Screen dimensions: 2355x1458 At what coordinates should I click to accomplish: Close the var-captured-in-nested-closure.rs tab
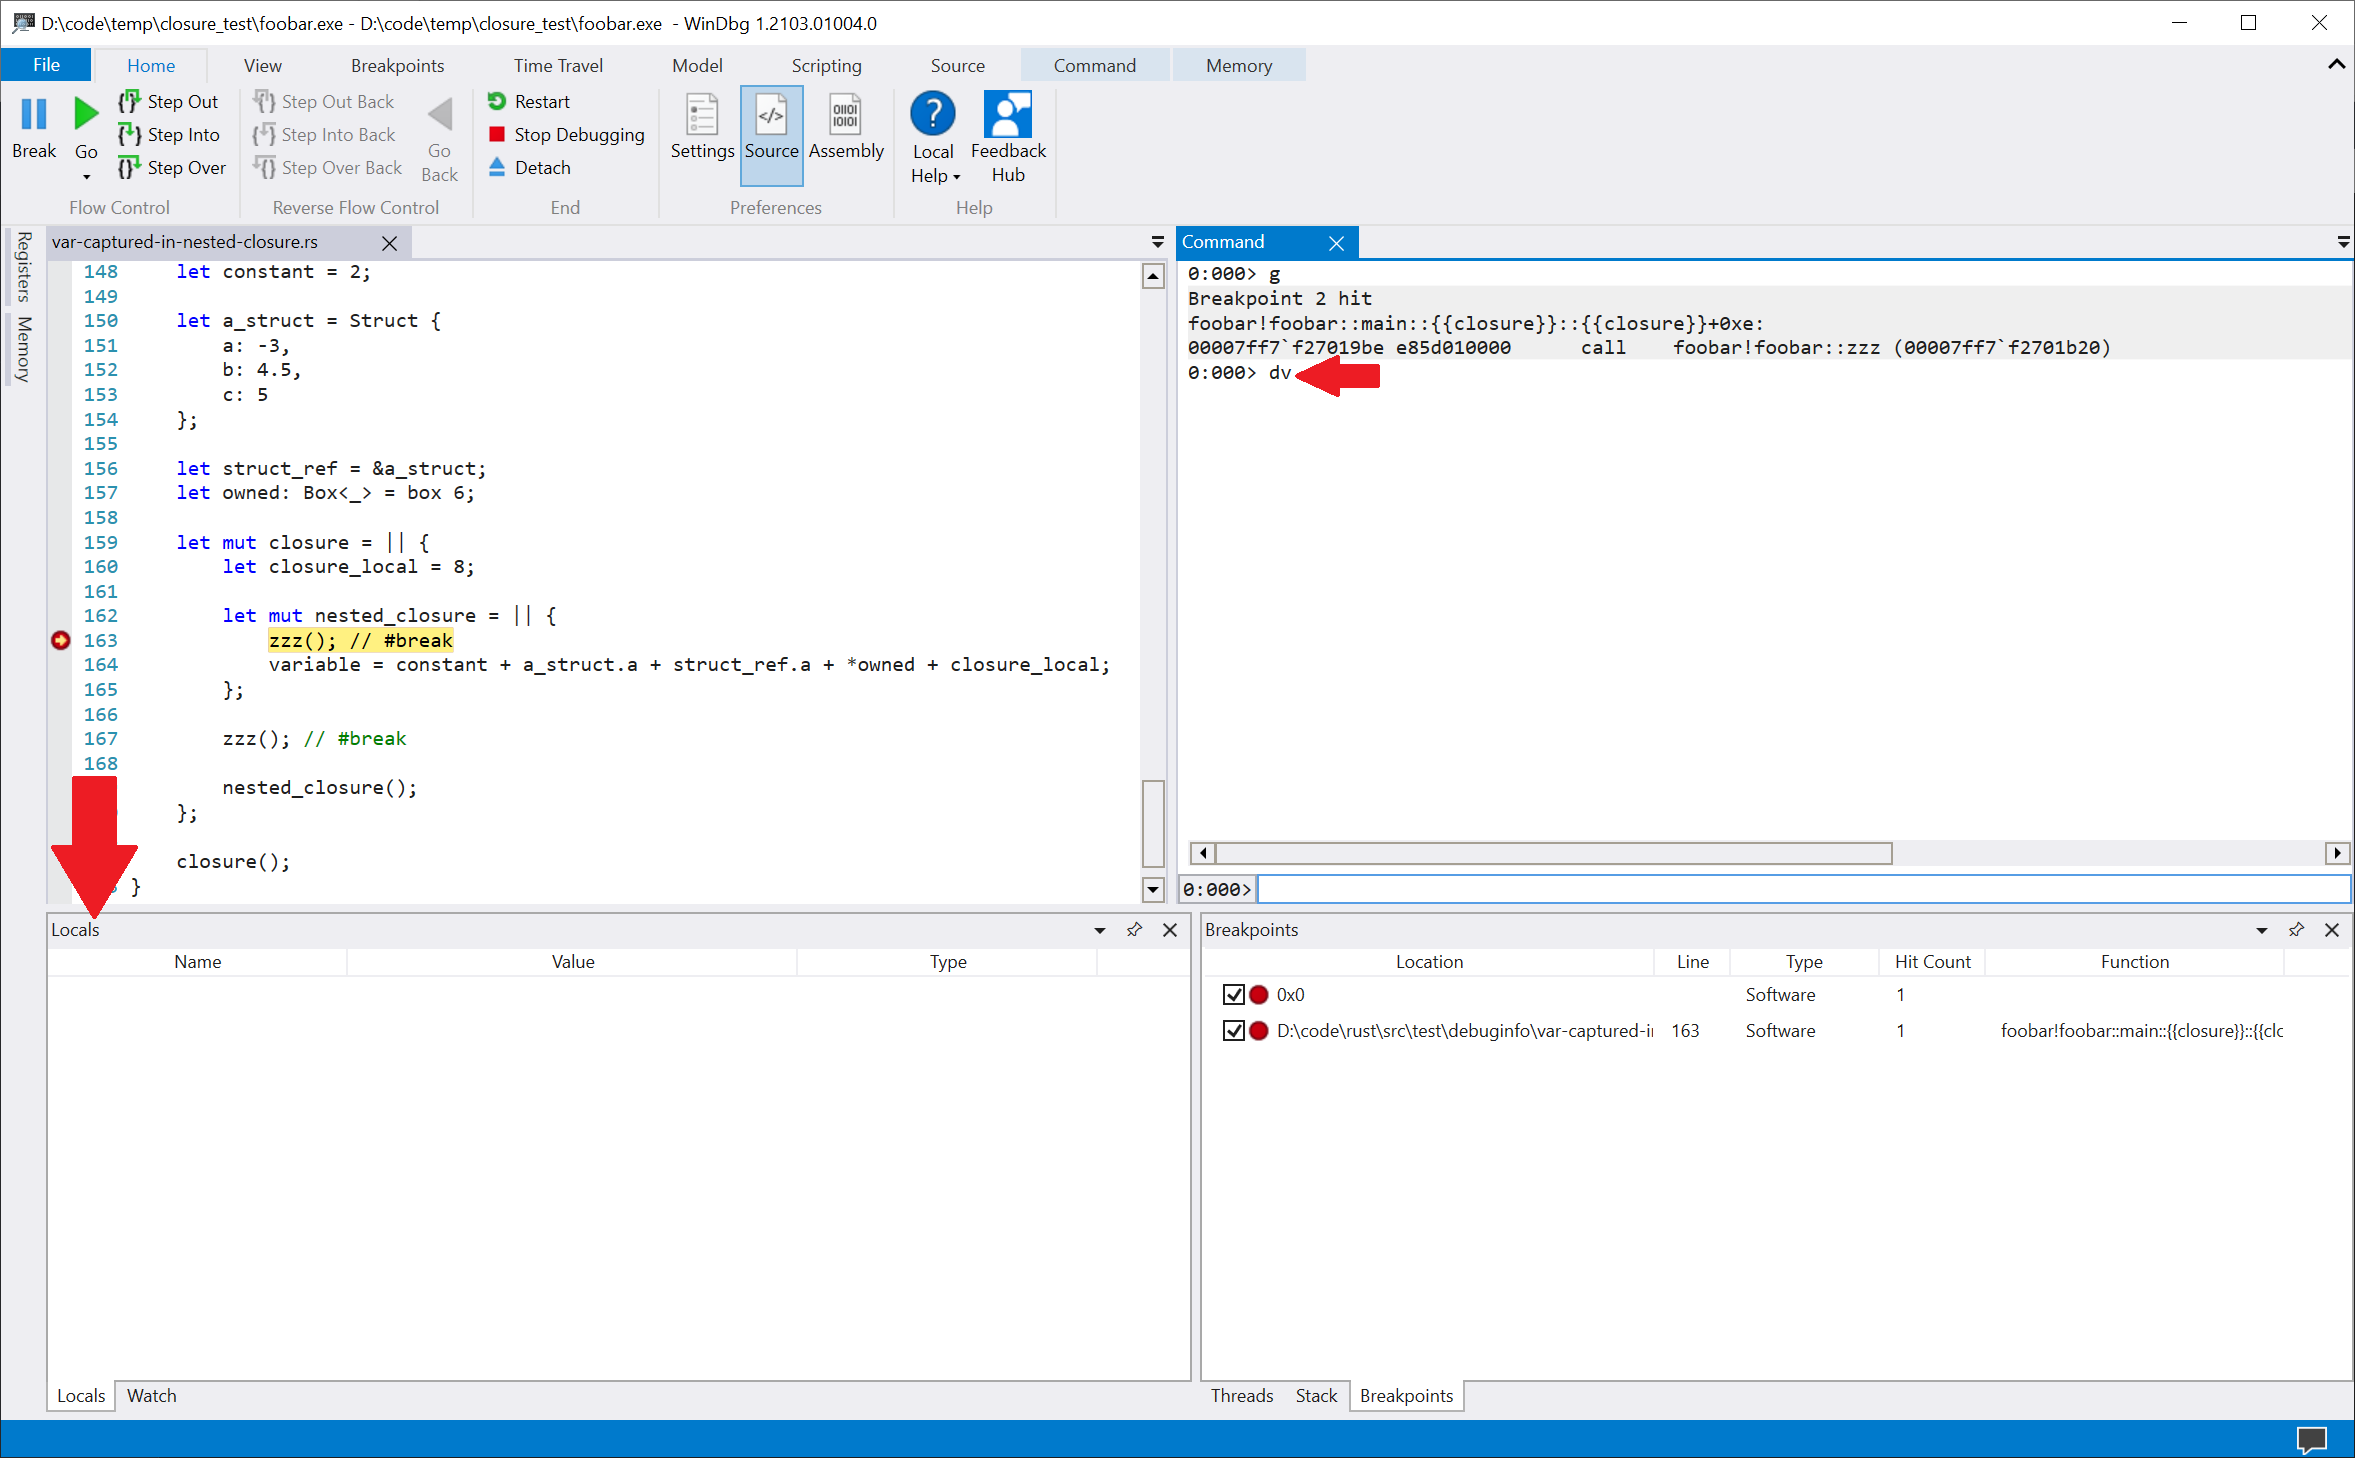(390, 243)
